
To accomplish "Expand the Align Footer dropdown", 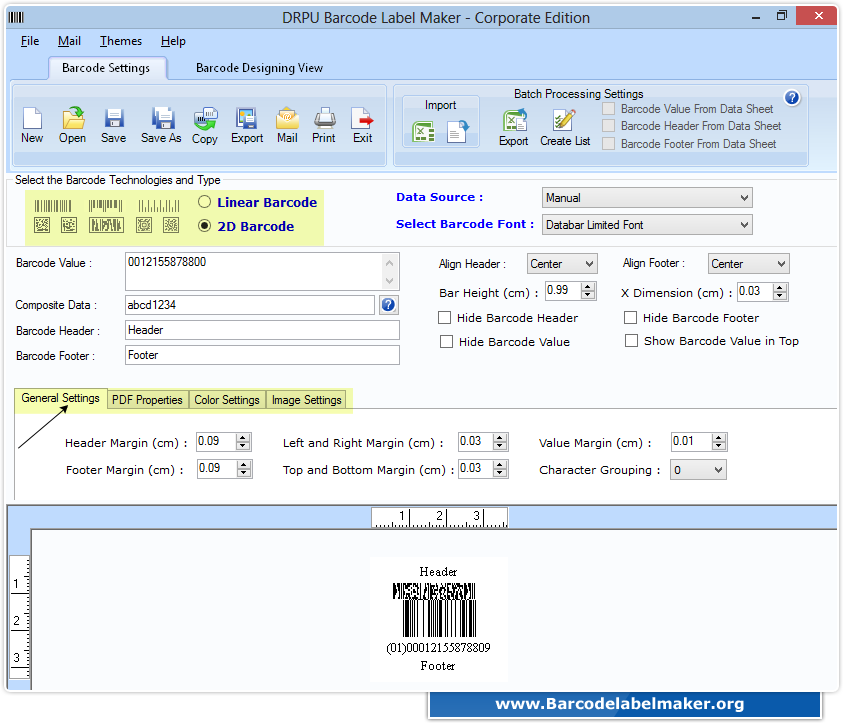I will 748,264.
